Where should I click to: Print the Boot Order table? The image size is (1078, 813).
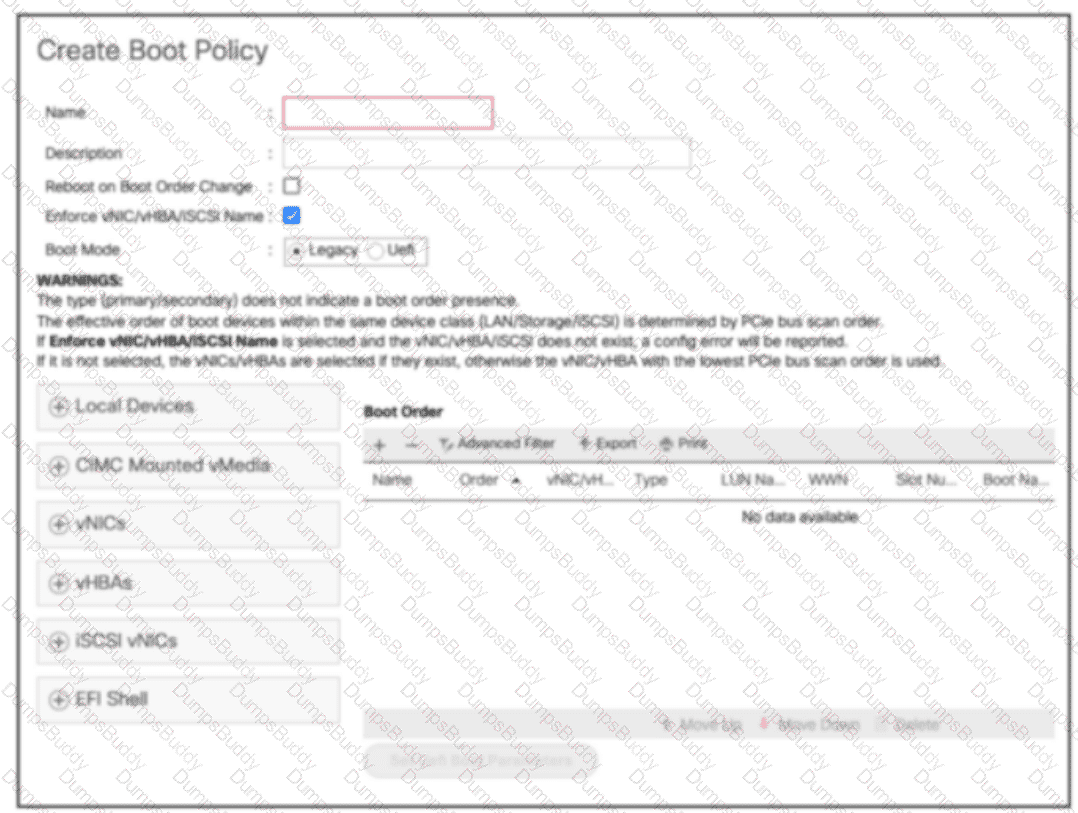point(684,444)
